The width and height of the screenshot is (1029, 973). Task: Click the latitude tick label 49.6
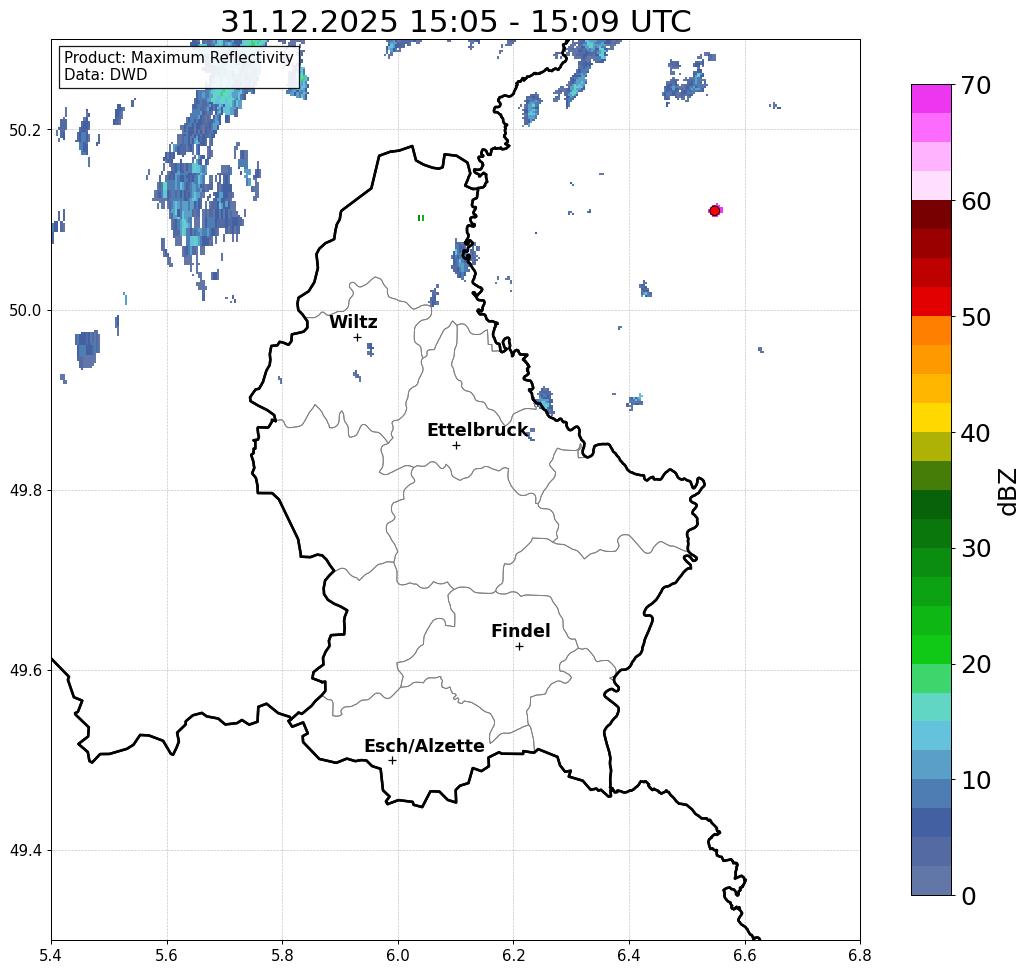click(24, 671)
